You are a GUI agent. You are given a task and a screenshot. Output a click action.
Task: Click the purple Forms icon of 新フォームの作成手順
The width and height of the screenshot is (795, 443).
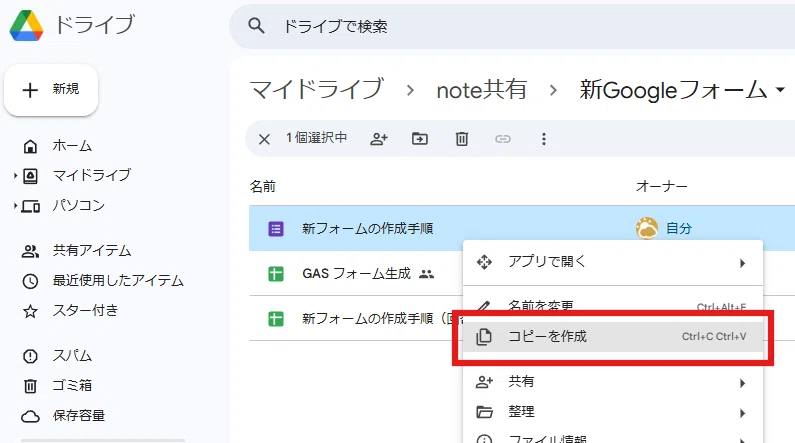point(276,229)
